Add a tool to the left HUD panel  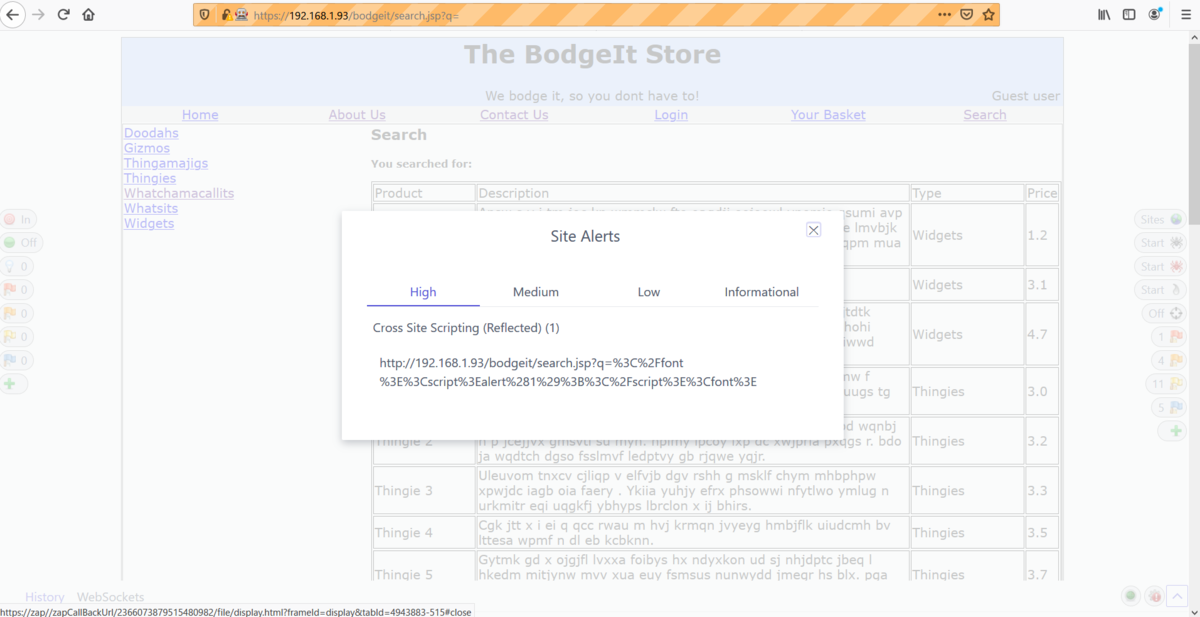click(12, 384)
